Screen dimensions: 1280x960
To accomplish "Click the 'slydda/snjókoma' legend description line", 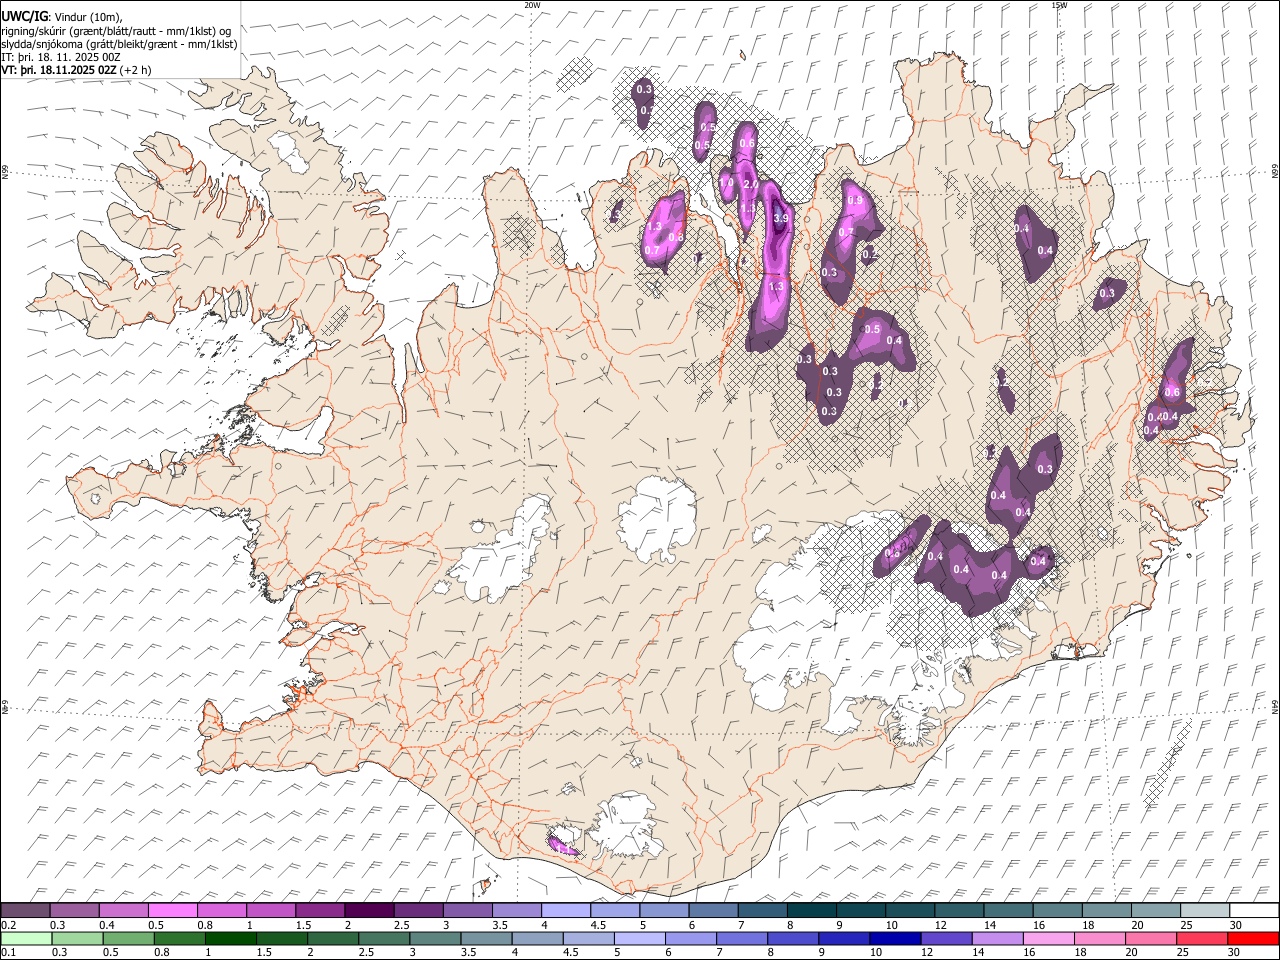I will point(119,44).
